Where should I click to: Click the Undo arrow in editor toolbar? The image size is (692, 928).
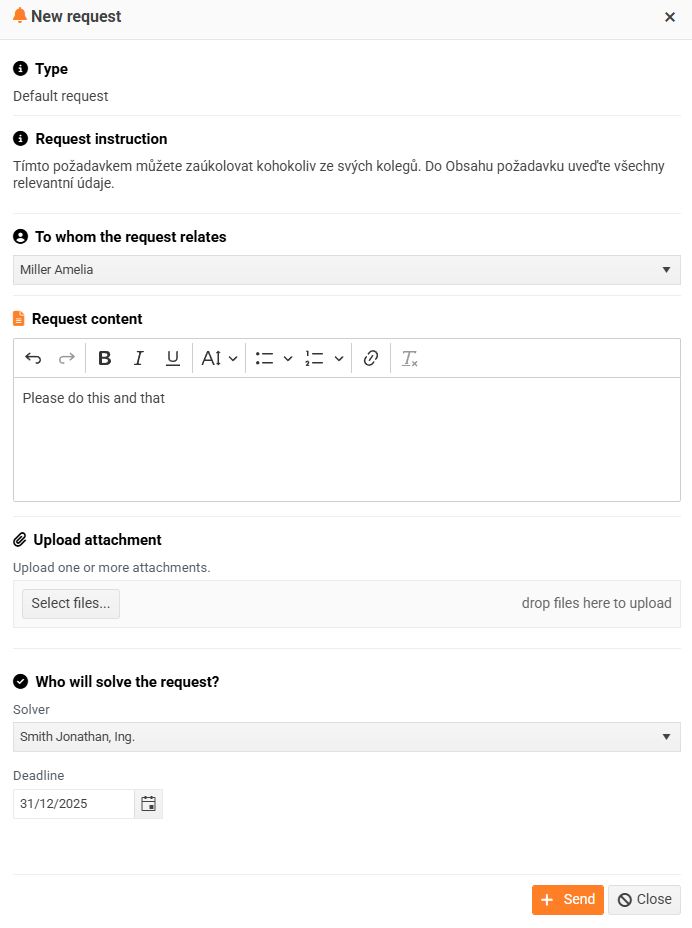tap(33, 358)
